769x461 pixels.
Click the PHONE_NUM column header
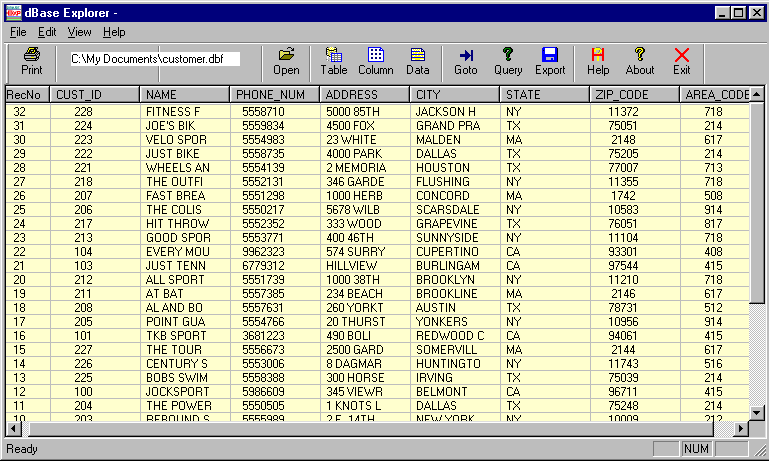[275, 95]
